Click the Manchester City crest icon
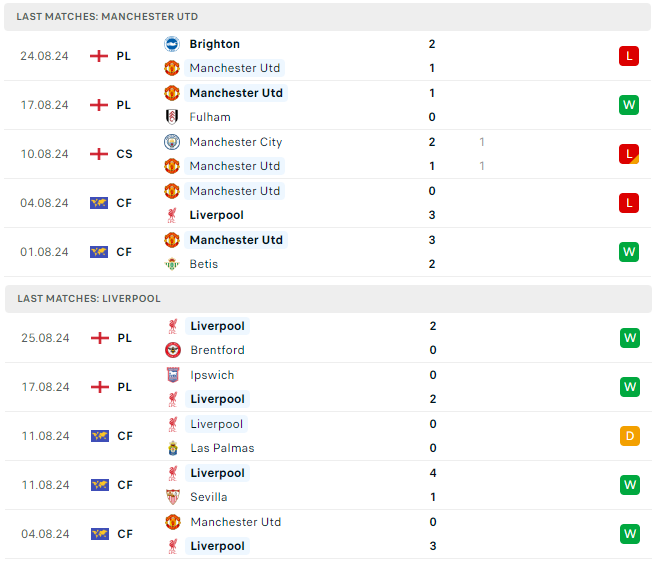Viewport: 658px width, 567px height. pyautogui.click(x=172, y=142)
